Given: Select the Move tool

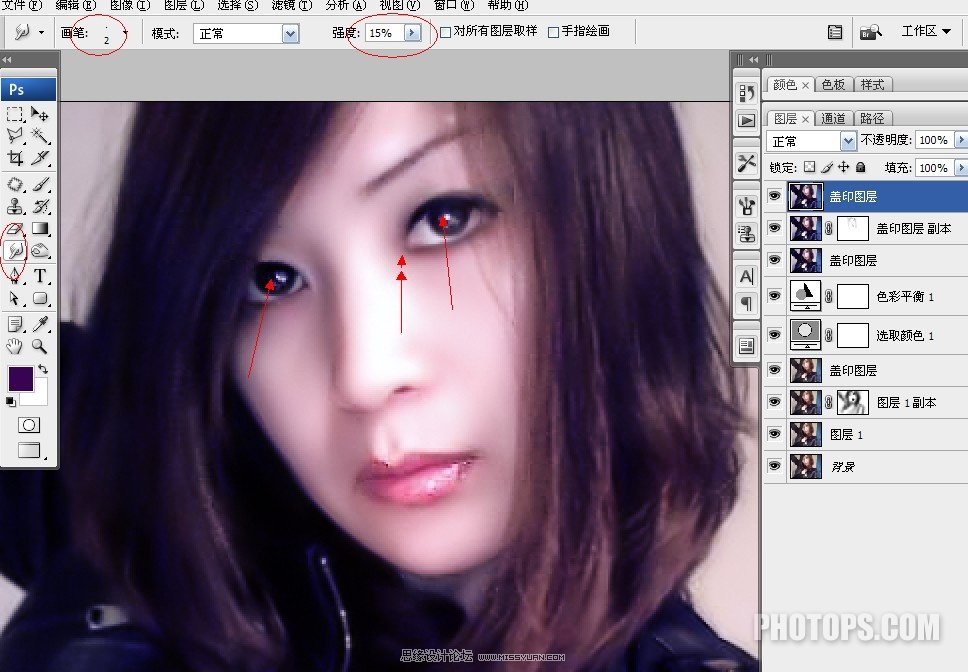Looking at the screenshot, I should (40, 114).
